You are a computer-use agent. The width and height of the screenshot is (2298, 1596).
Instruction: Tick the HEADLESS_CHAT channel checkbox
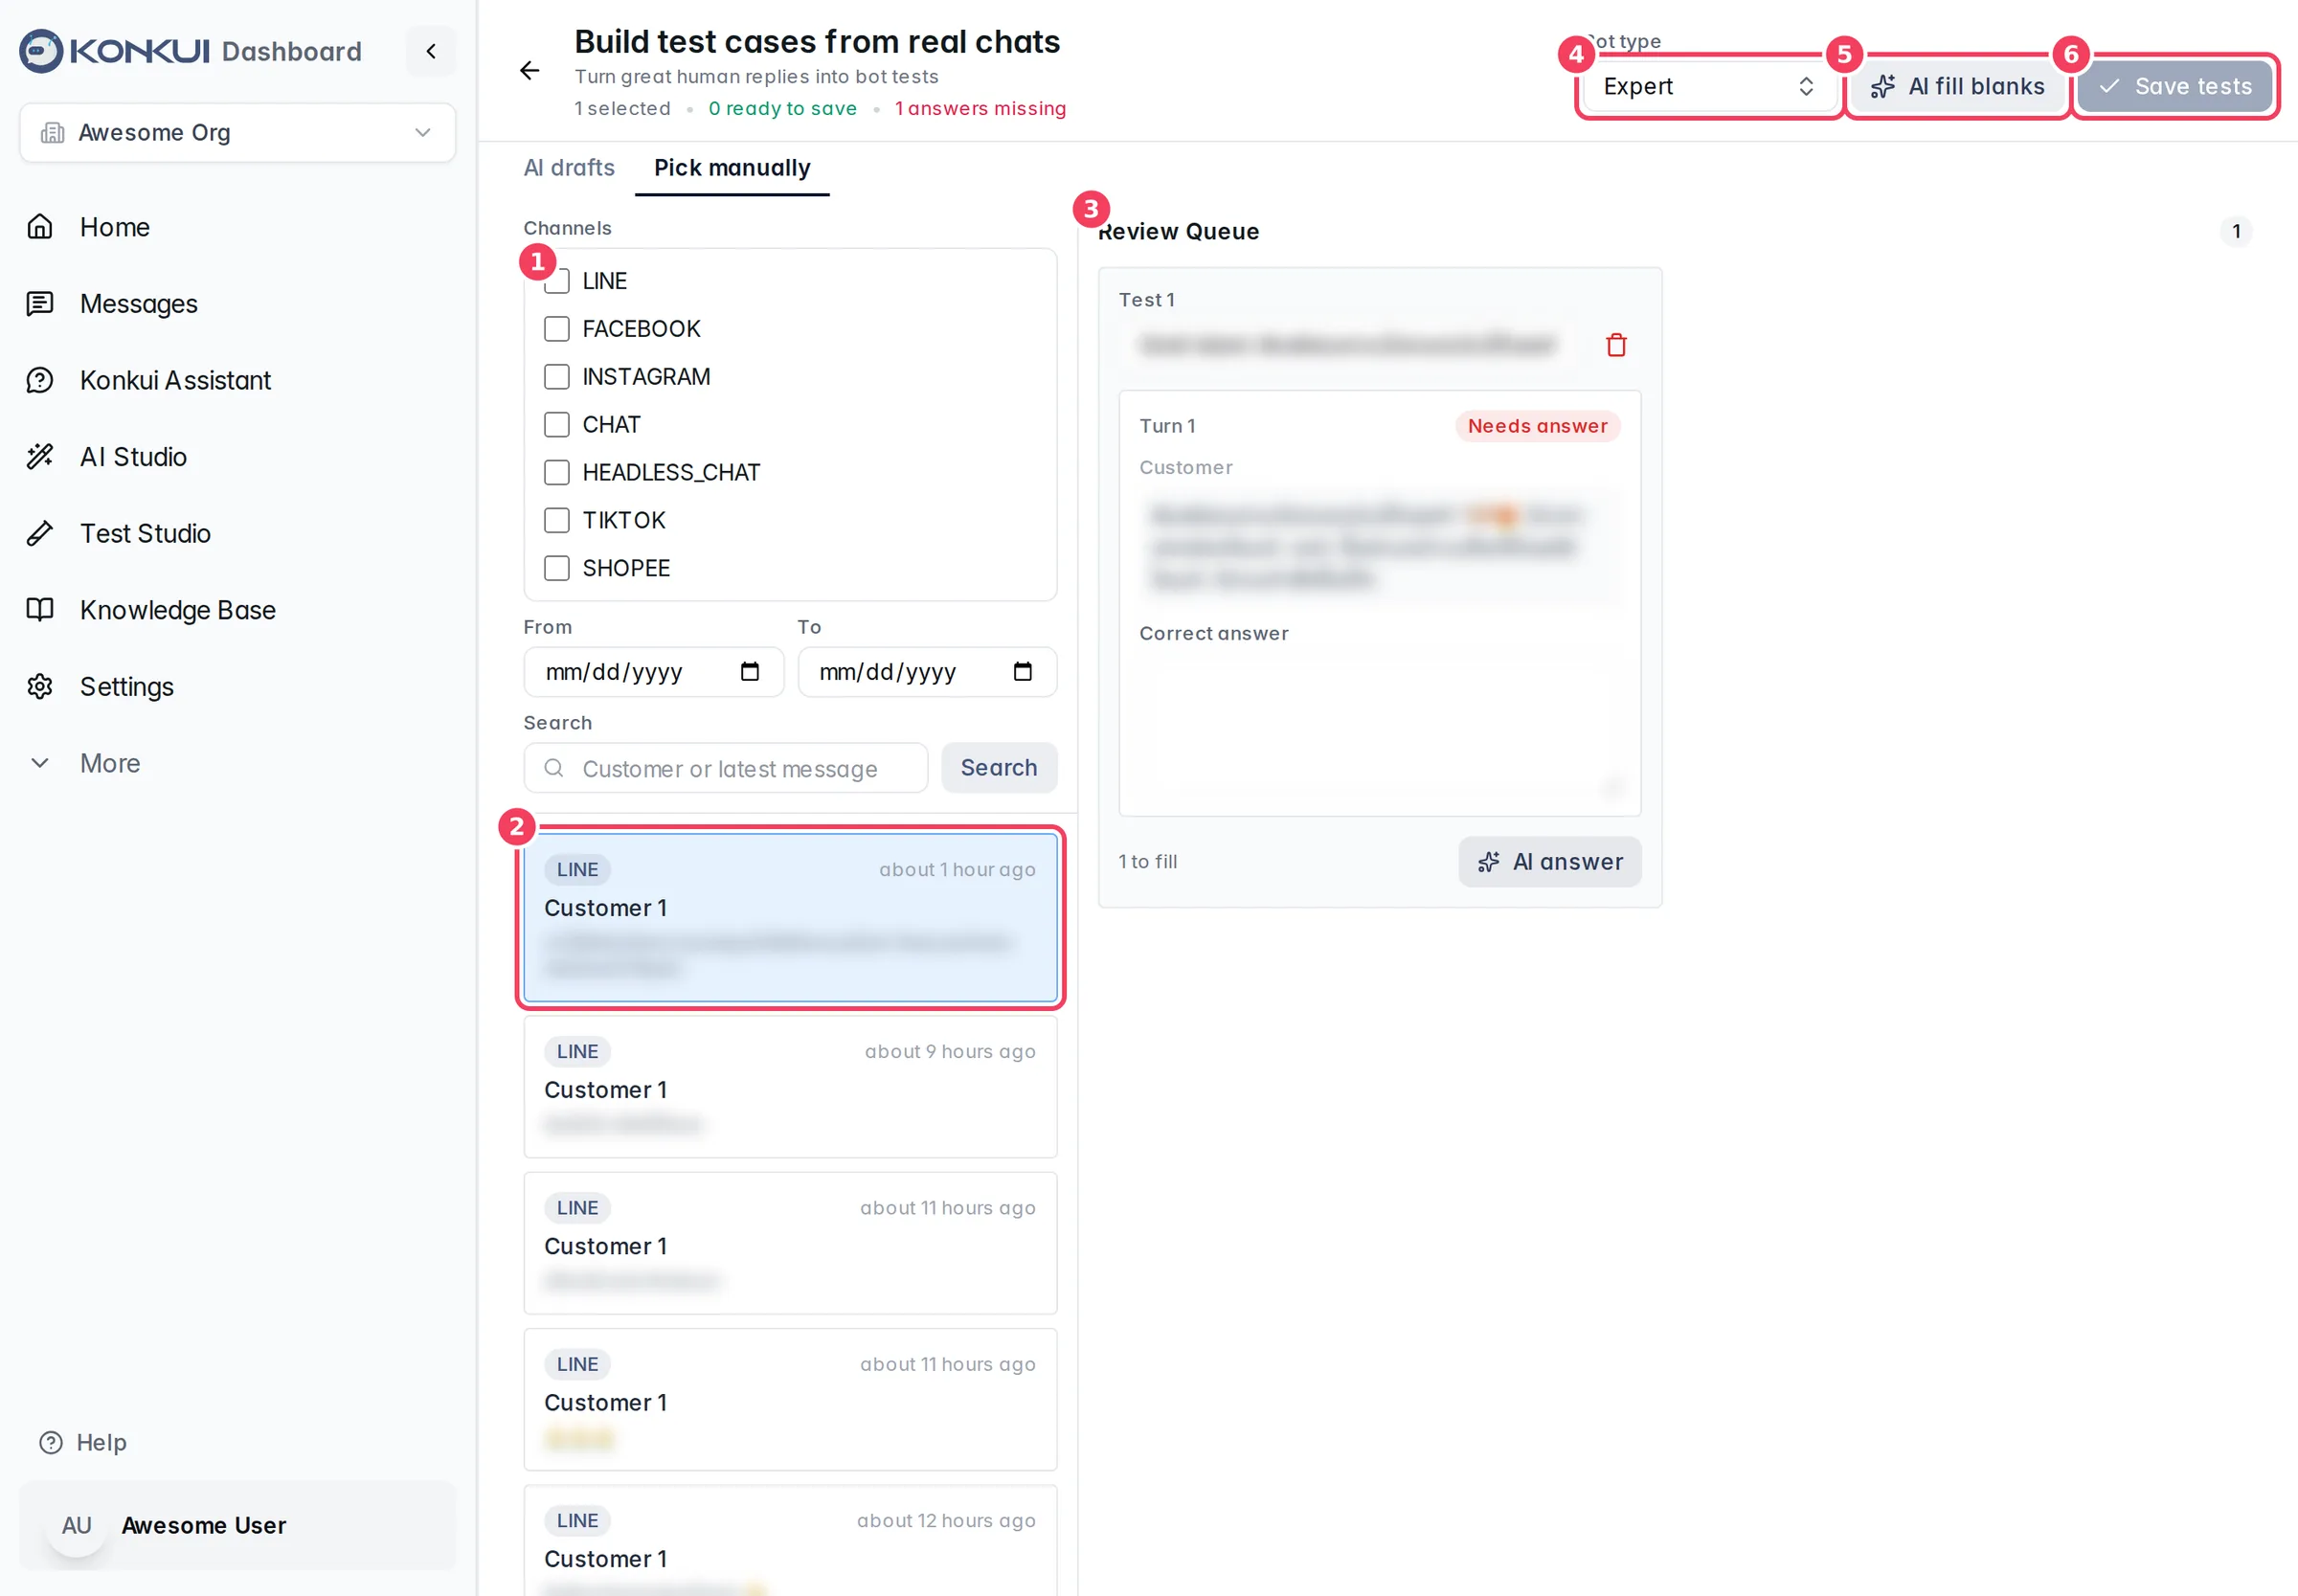pyautogui.click(x=557, y=473)
